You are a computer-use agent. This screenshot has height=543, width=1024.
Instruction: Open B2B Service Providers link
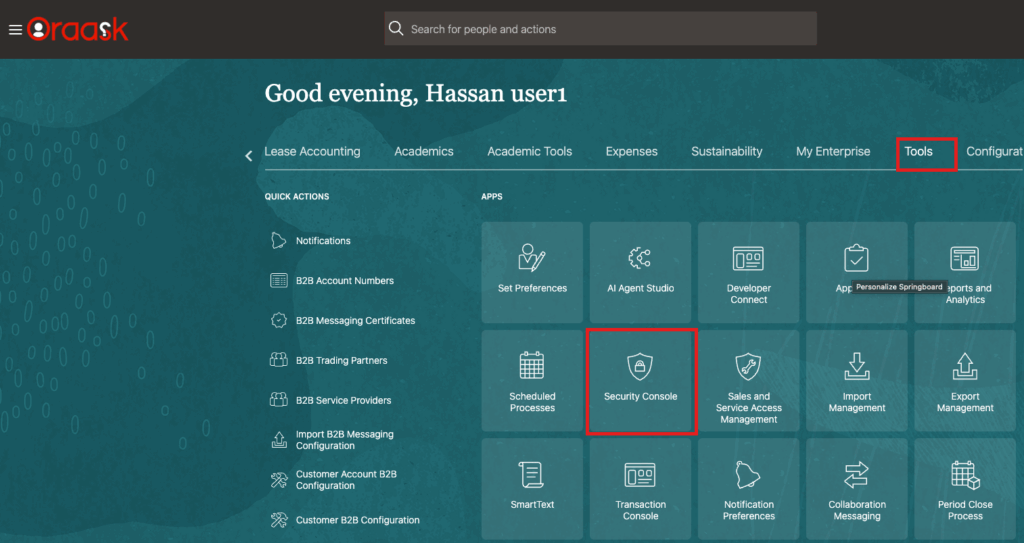[344, 401]
